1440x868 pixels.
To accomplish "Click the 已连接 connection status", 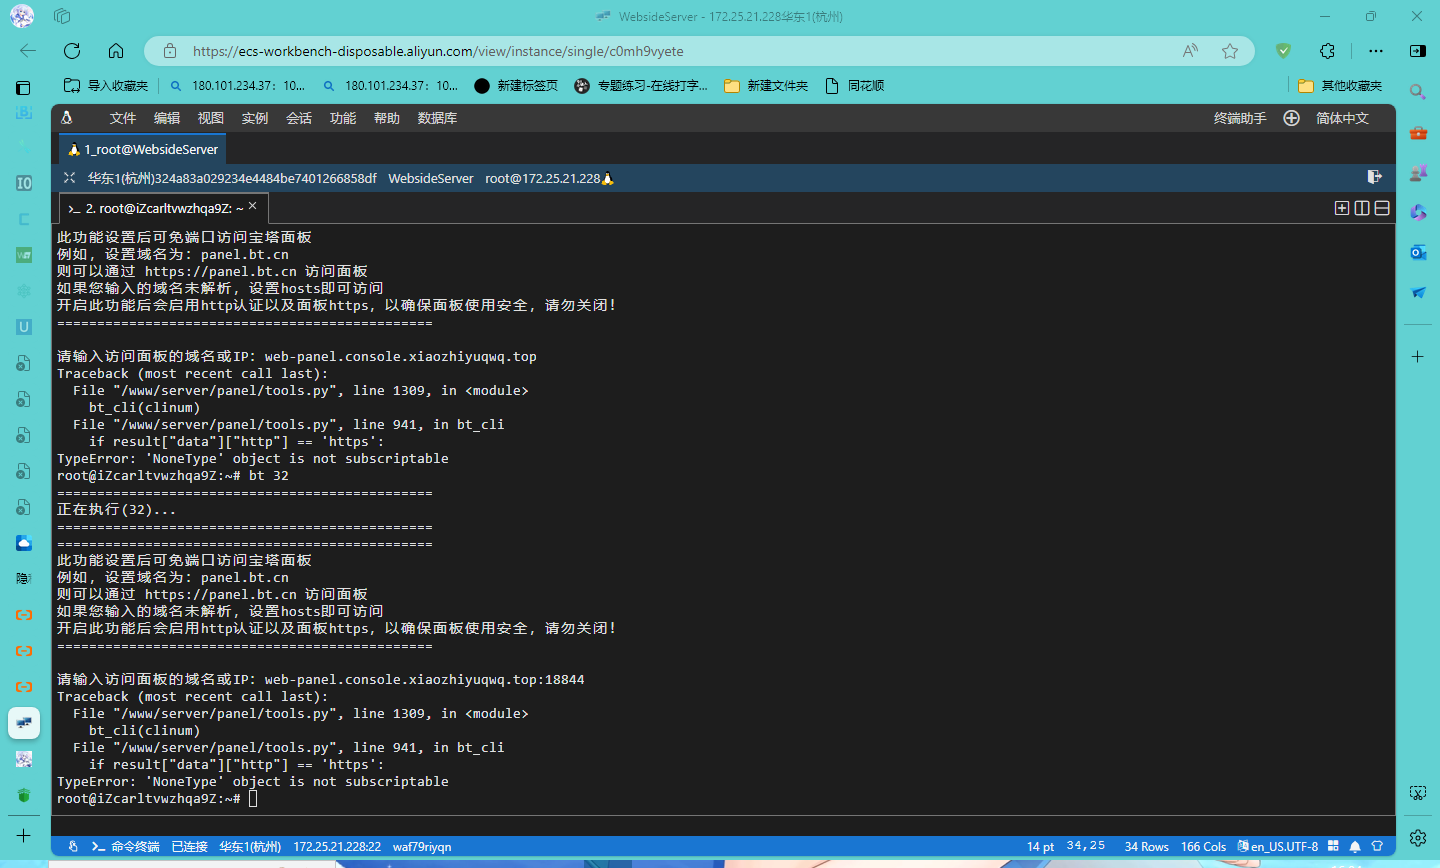I will pos(189,847).
